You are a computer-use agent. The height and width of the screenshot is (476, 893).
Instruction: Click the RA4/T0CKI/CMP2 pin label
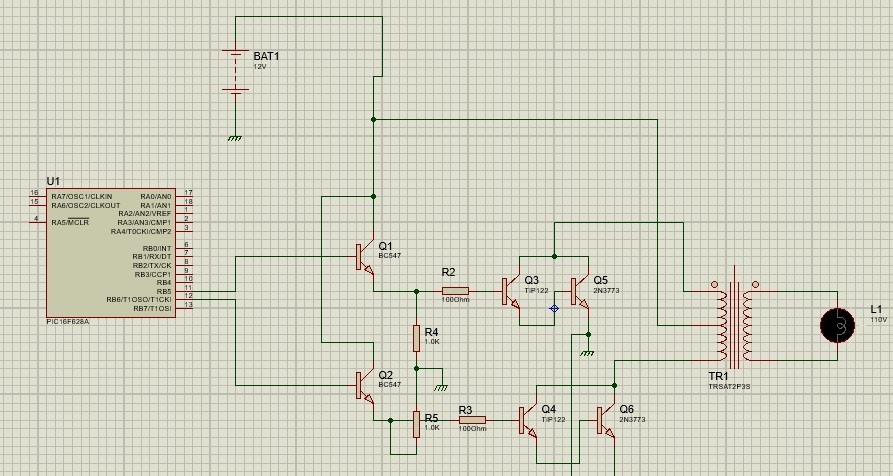[x=141, y=232]
